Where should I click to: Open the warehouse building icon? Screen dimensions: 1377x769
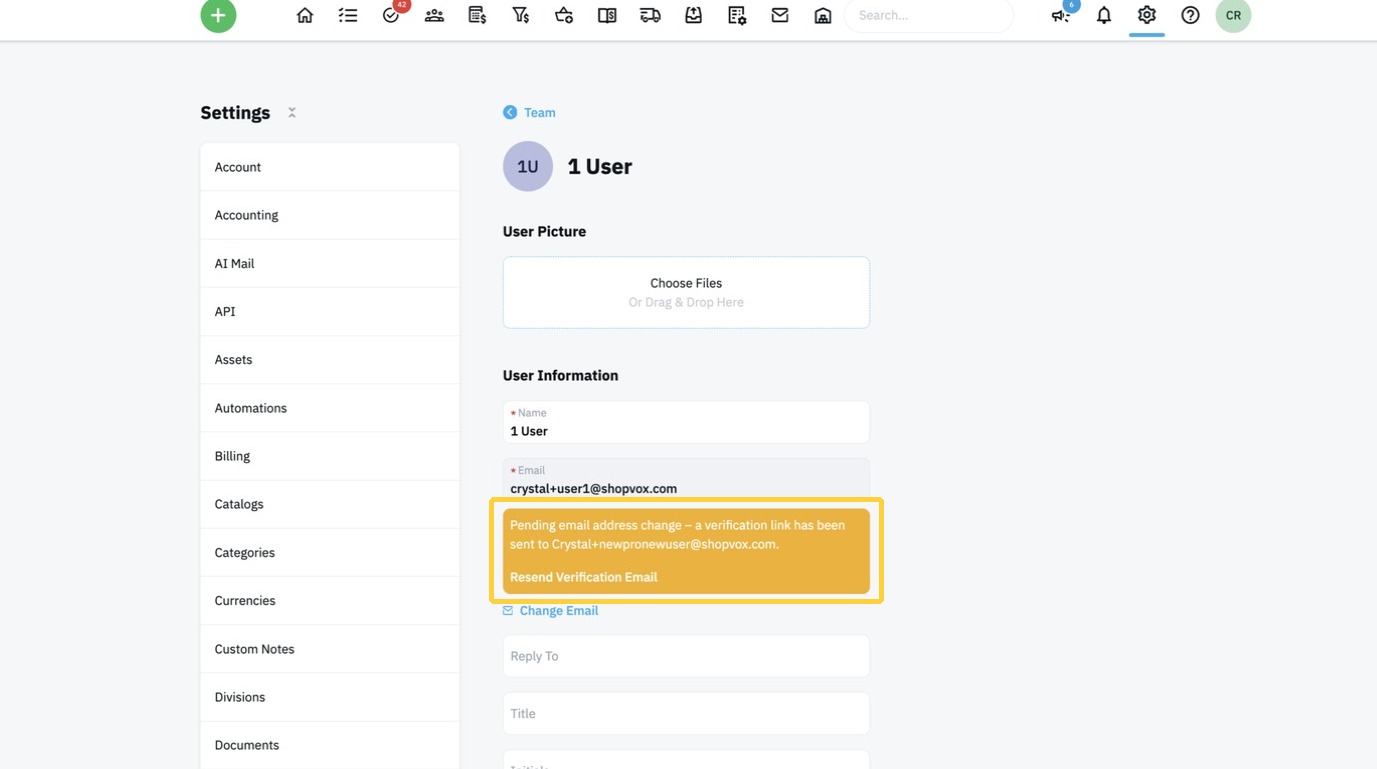point(823,15)
